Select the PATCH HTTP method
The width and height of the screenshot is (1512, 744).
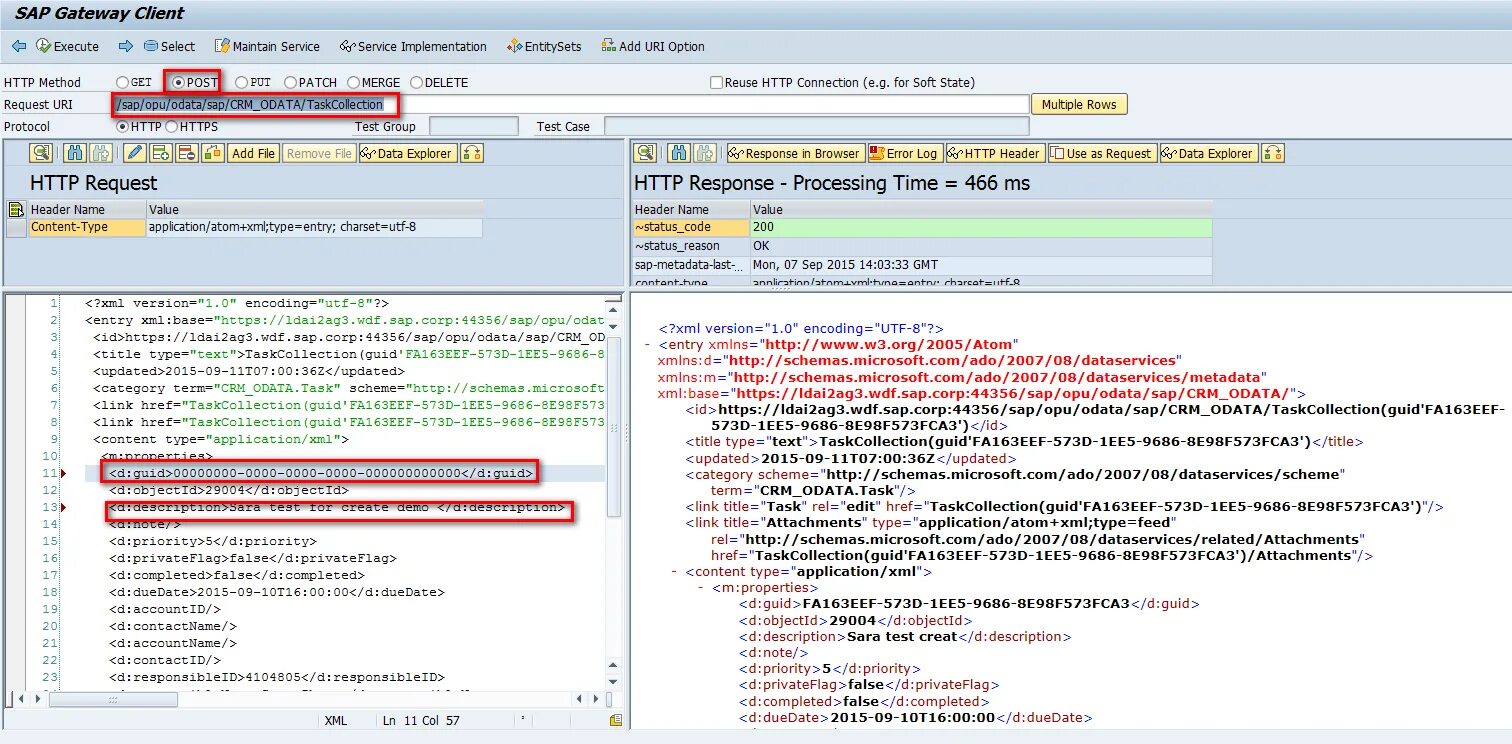(x=290, y=83)
